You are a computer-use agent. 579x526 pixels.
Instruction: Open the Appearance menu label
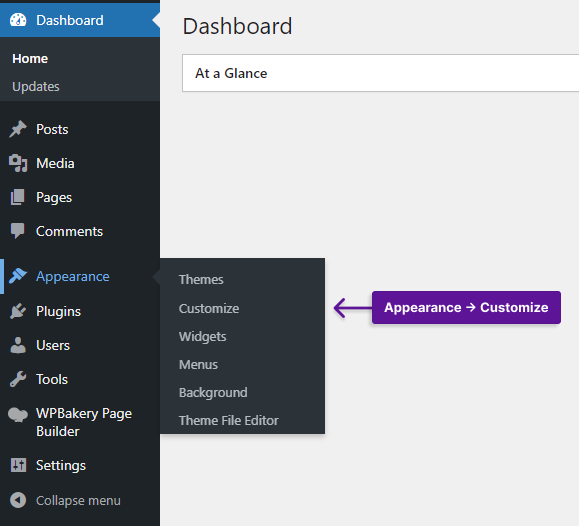(x=73, y=277)
